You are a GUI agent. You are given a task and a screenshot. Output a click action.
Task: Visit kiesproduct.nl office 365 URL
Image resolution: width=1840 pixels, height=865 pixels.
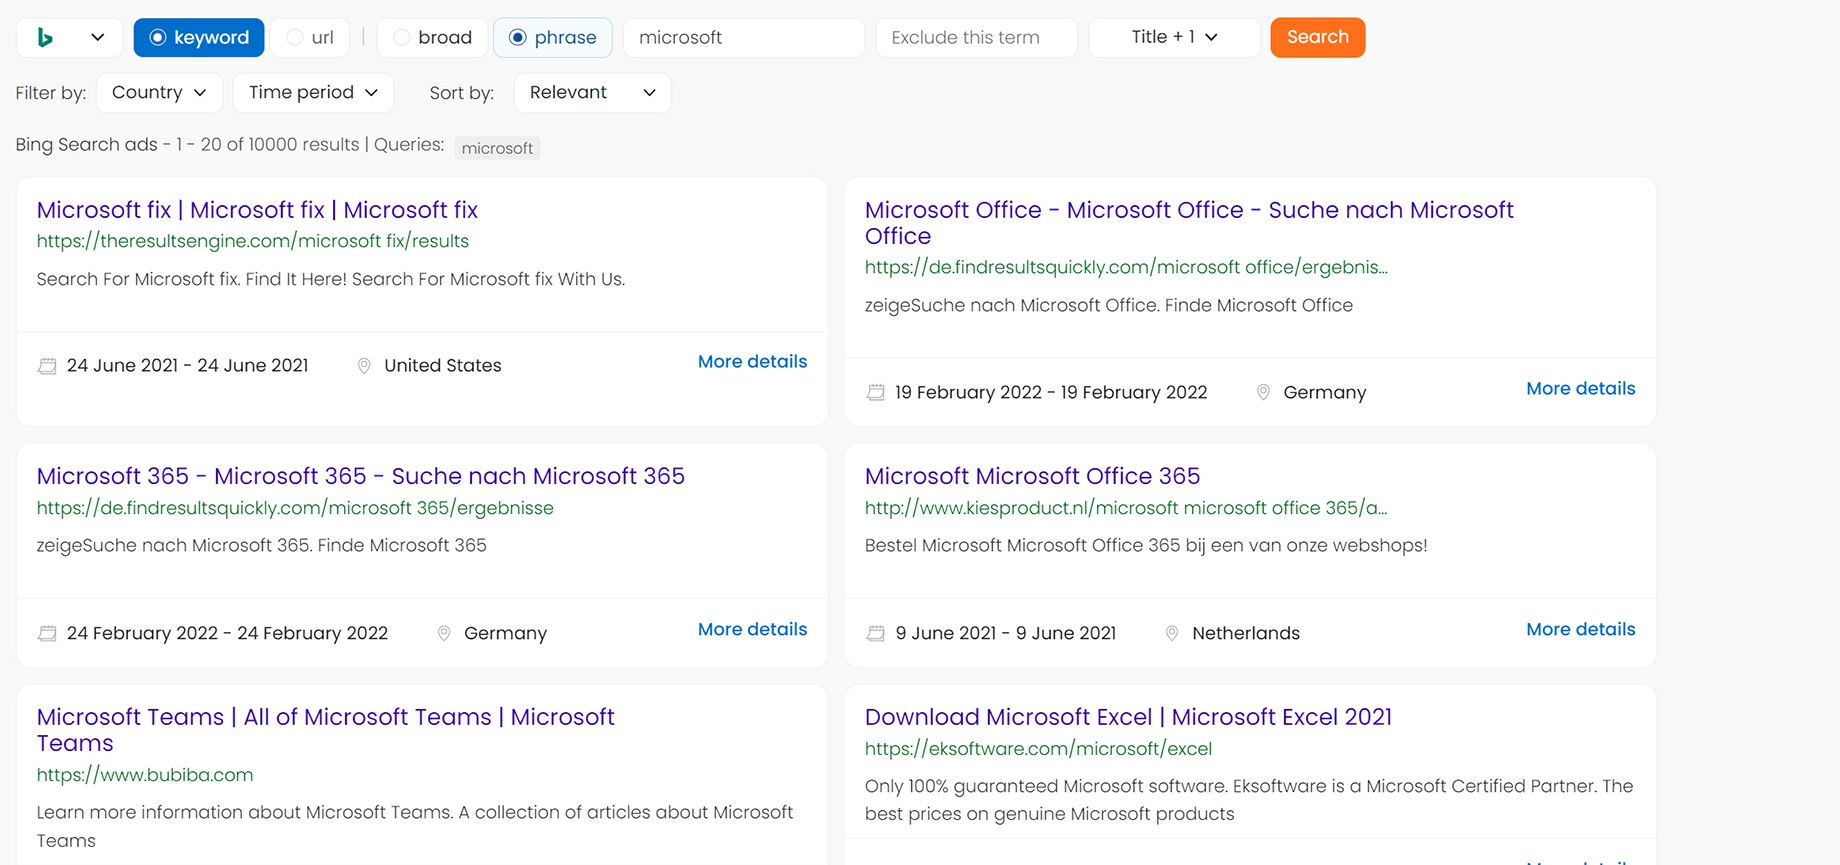click(1126, 508)
